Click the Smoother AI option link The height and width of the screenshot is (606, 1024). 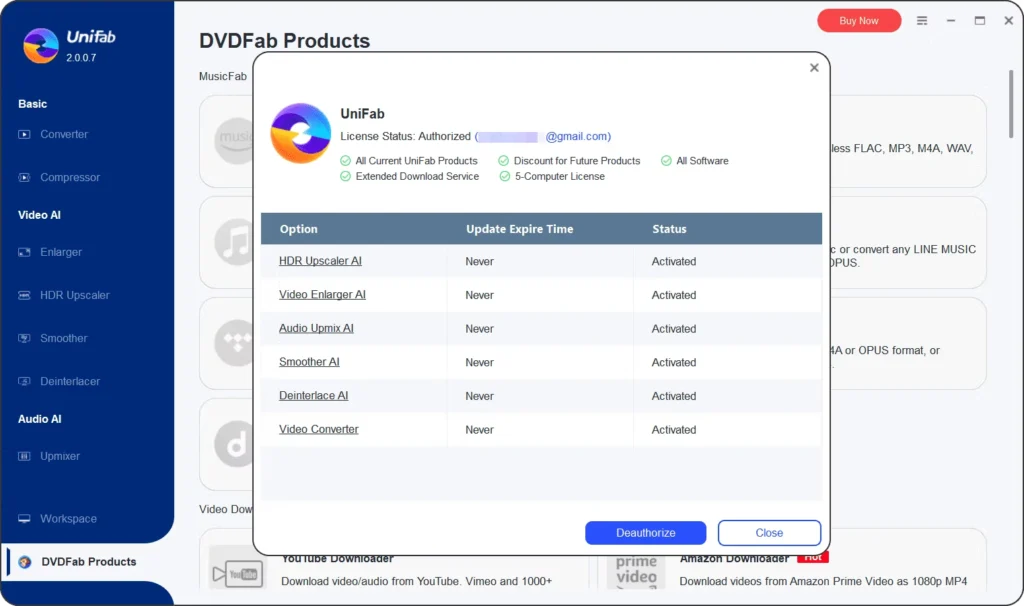tap(309, 362)
